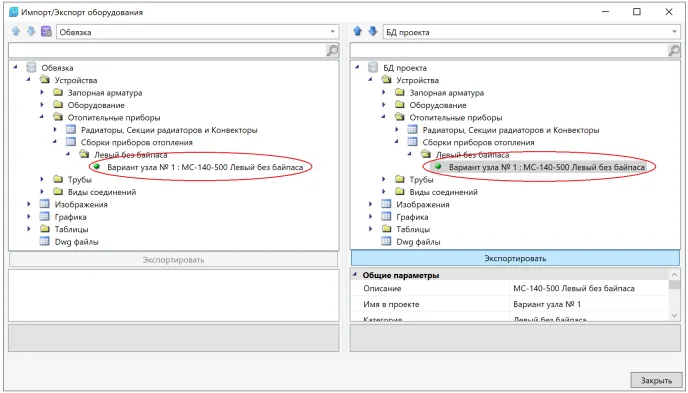Click the Описание property label

382,288
